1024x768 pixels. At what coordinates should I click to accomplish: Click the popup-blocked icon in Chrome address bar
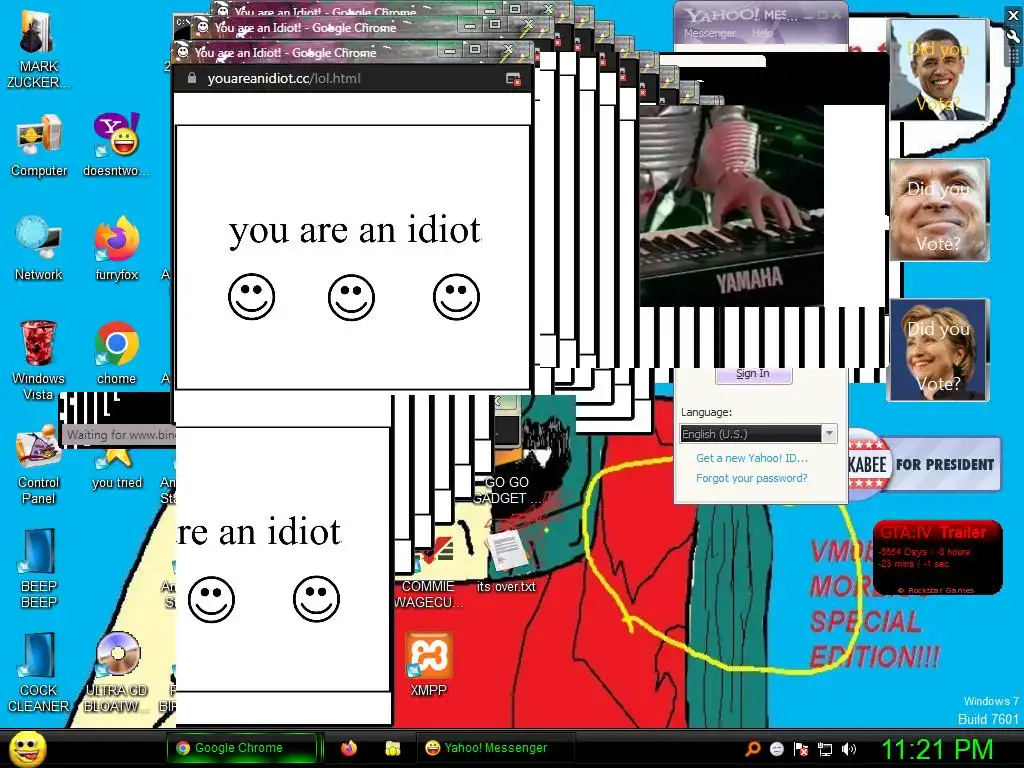513,79
